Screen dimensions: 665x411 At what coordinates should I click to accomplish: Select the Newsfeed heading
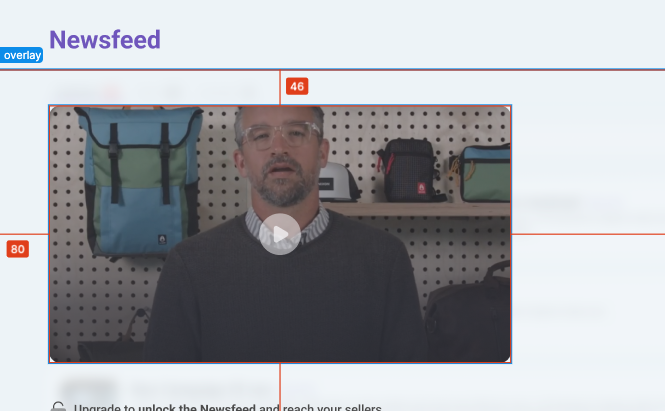(105, 40)
